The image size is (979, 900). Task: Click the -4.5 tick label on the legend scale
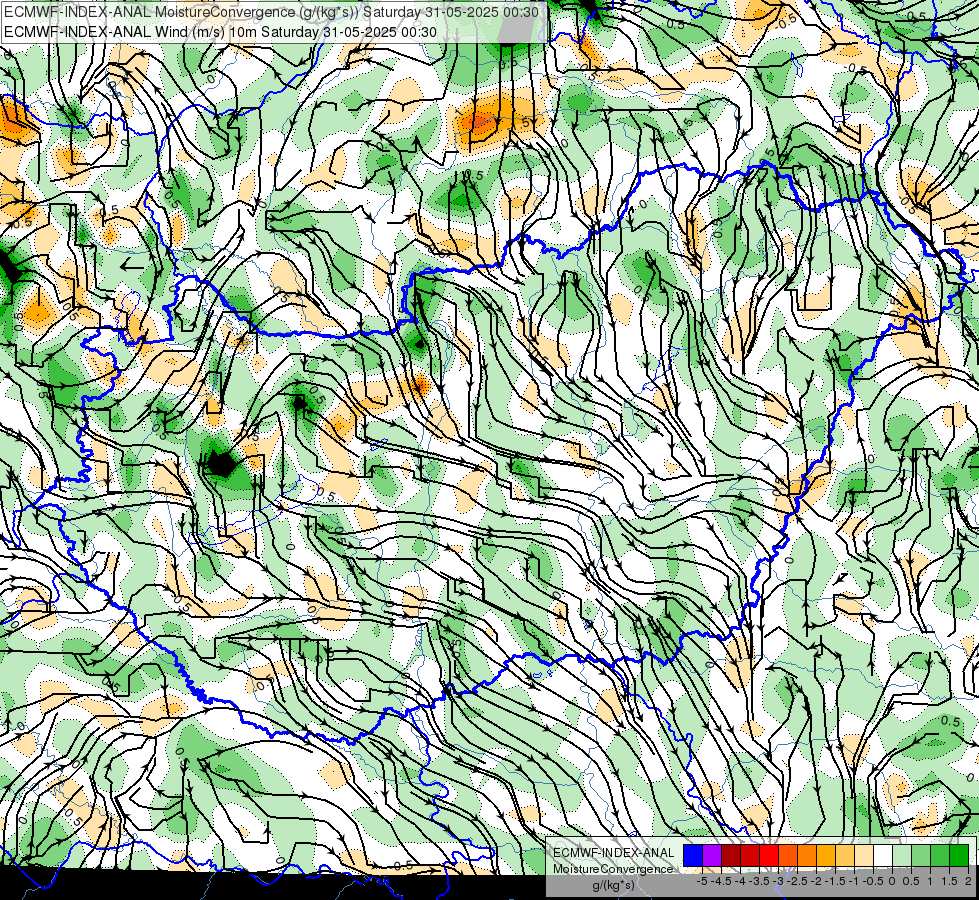(x=721, y=881)
